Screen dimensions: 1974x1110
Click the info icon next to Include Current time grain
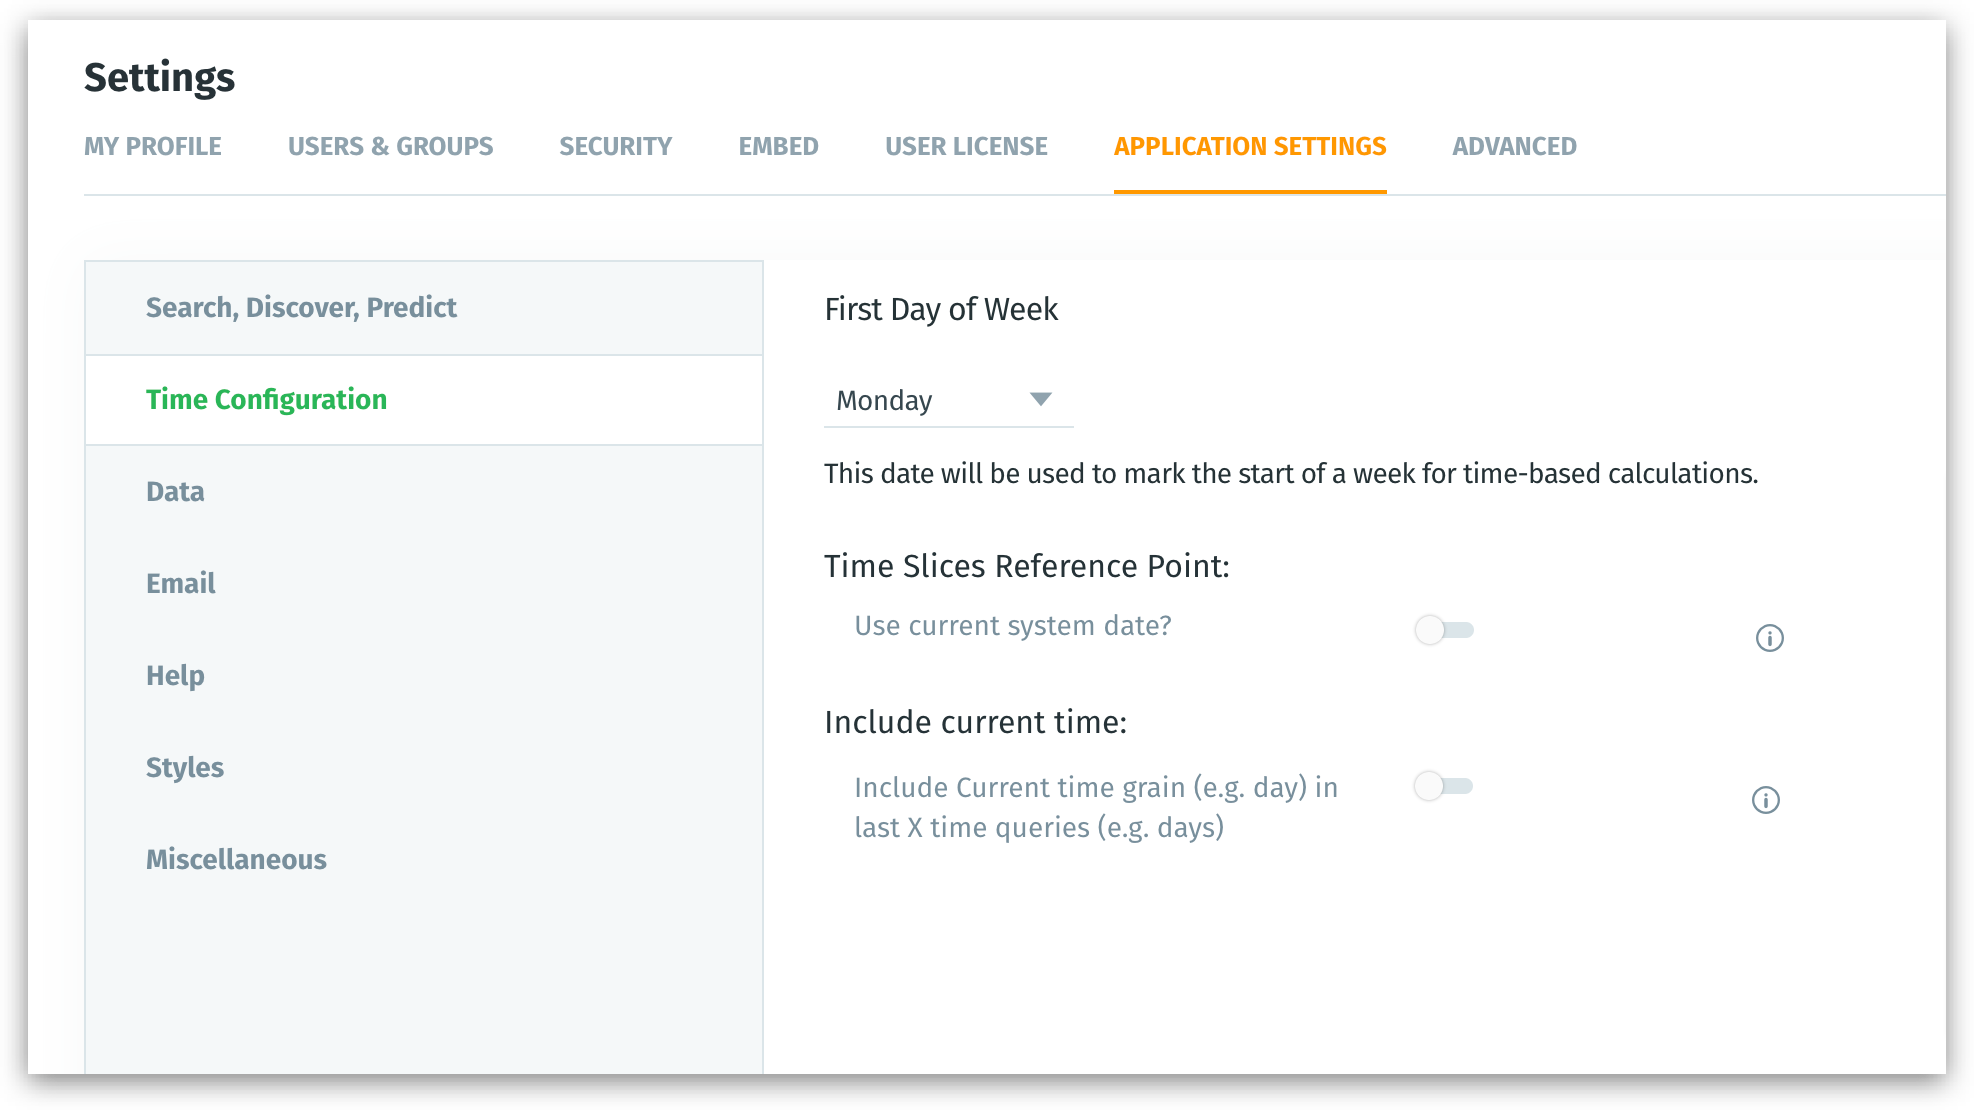point(1767,800)
